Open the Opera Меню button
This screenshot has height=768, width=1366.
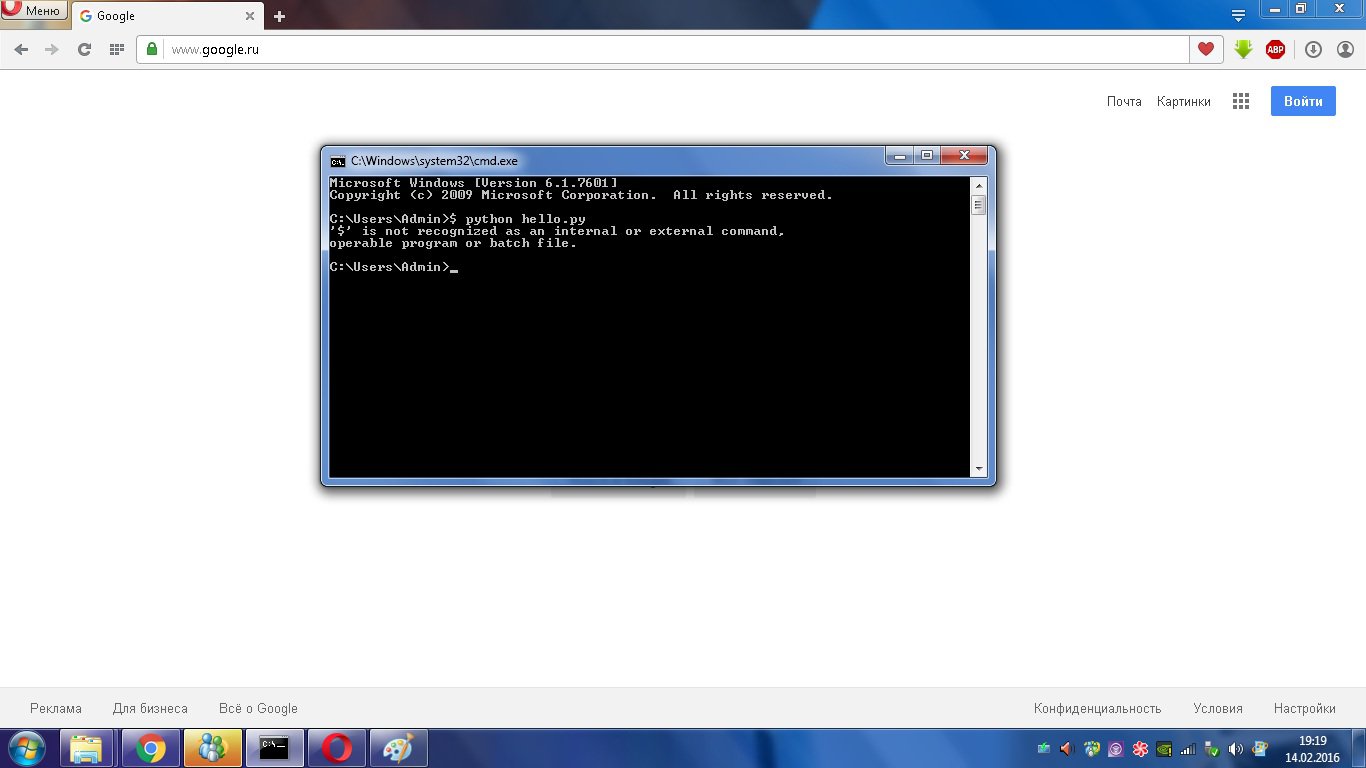(34, 11)
